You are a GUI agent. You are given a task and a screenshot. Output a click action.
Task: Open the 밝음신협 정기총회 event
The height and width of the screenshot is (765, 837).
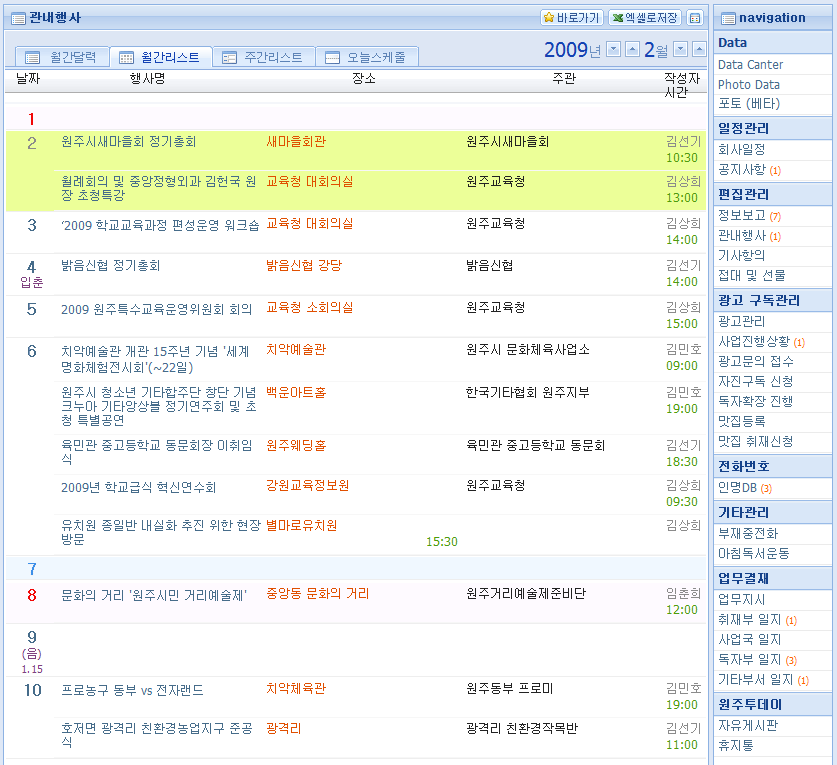[110, 266]
